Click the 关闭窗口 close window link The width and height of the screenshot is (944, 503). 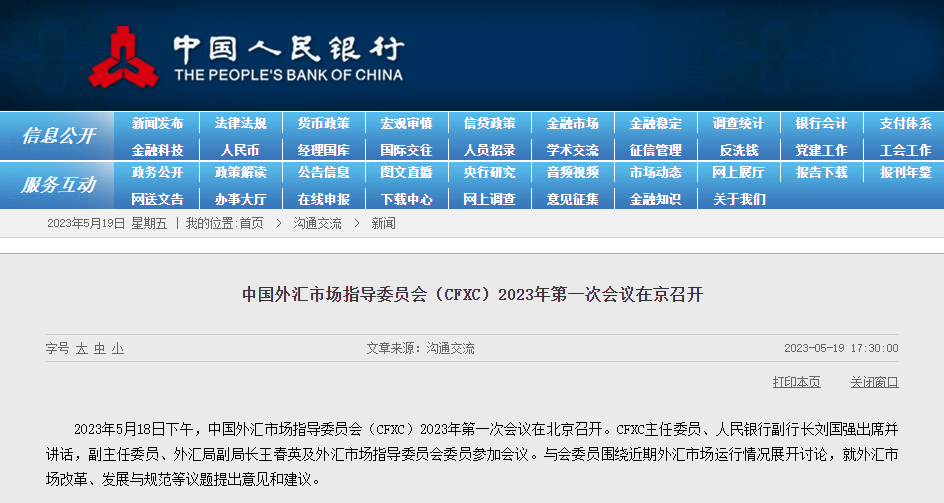point(874,382)
